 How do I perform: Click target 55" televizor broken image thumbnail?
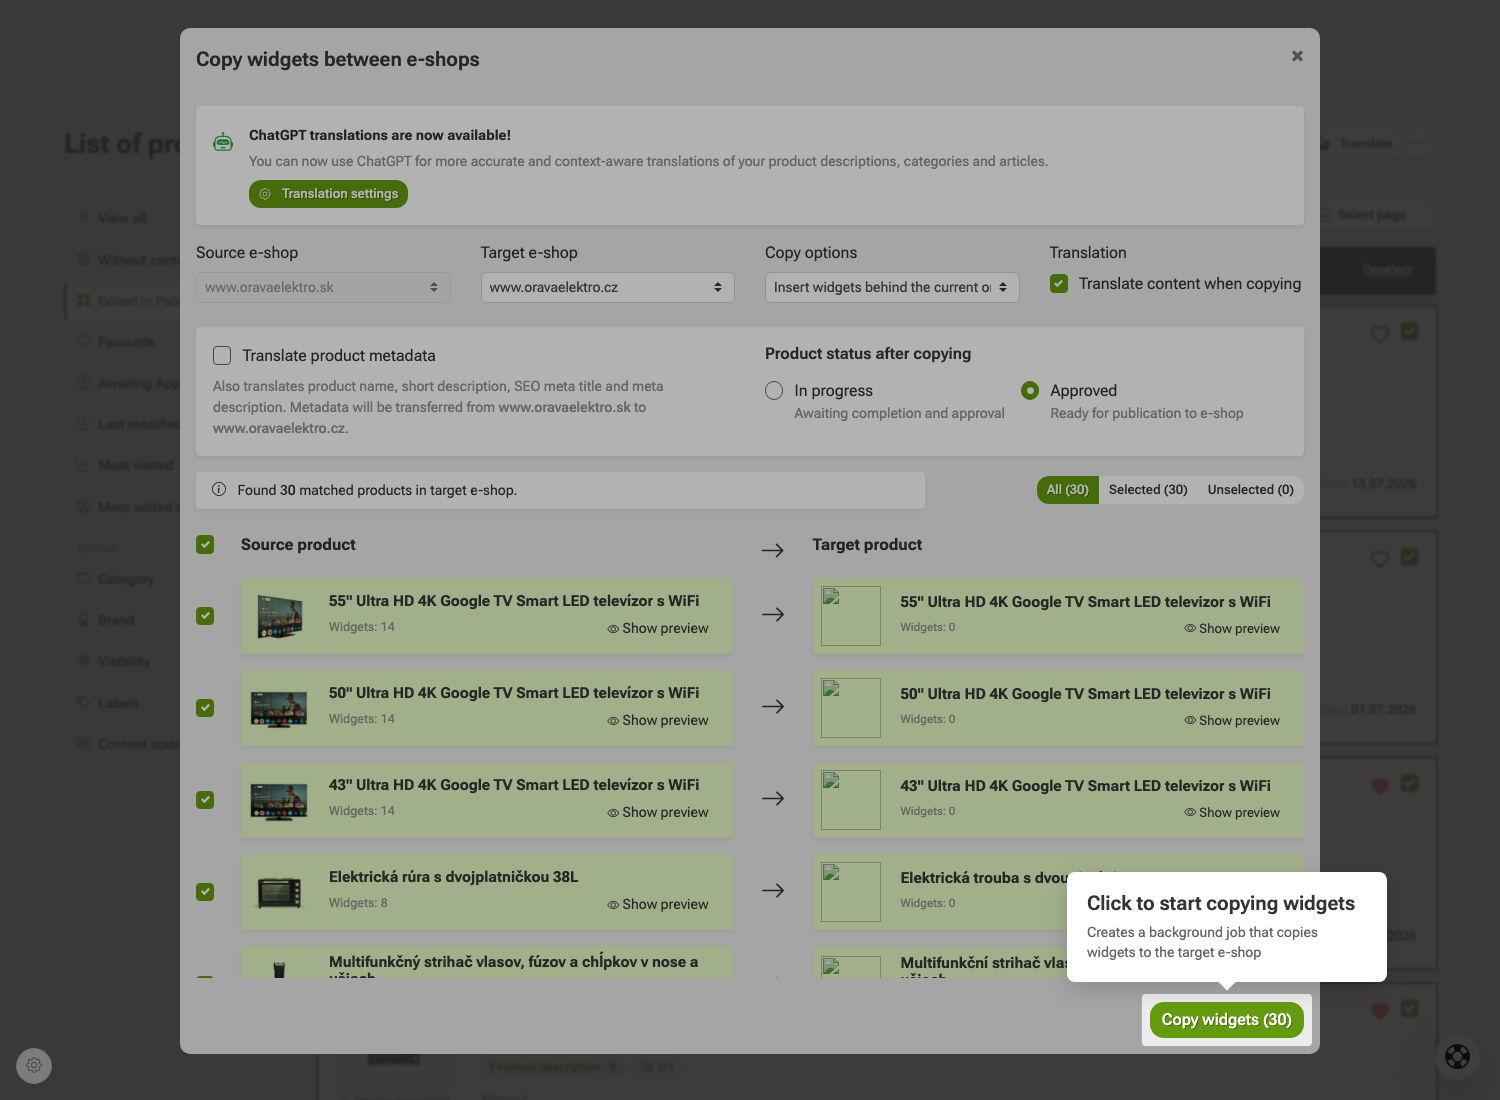pyautogui.click(x=851, y=616)
